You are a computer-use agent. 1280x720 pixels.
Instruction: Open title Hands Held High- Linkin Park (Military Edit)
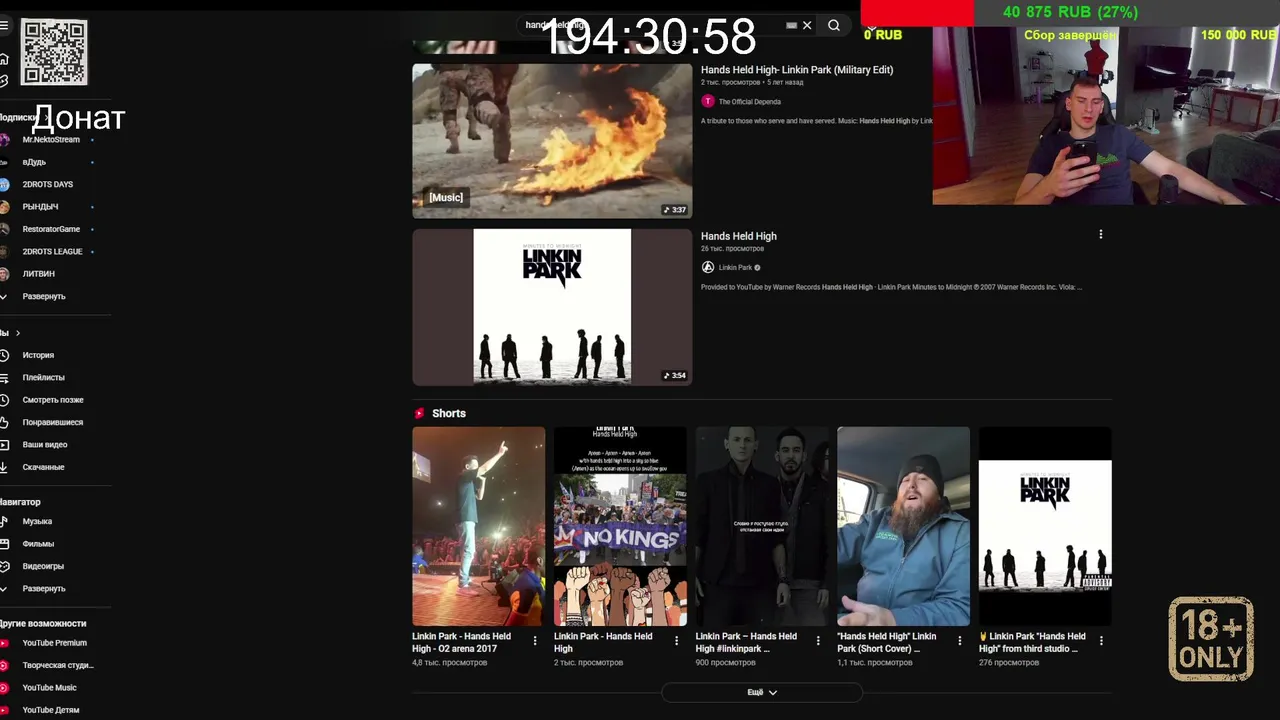pyautogui.click(x=797, y=70)
